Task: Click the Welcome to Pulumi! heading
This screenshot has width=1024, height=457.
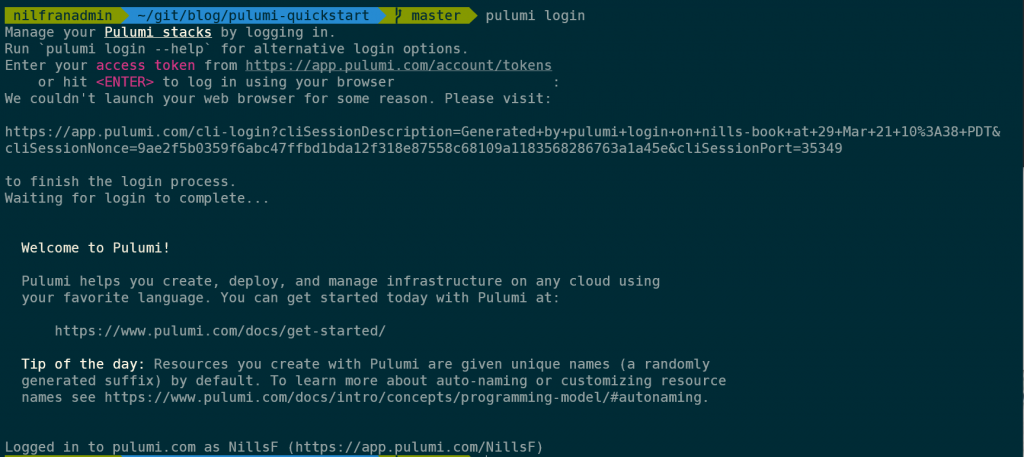Action: pyautogui.click(x=96, y=248)
